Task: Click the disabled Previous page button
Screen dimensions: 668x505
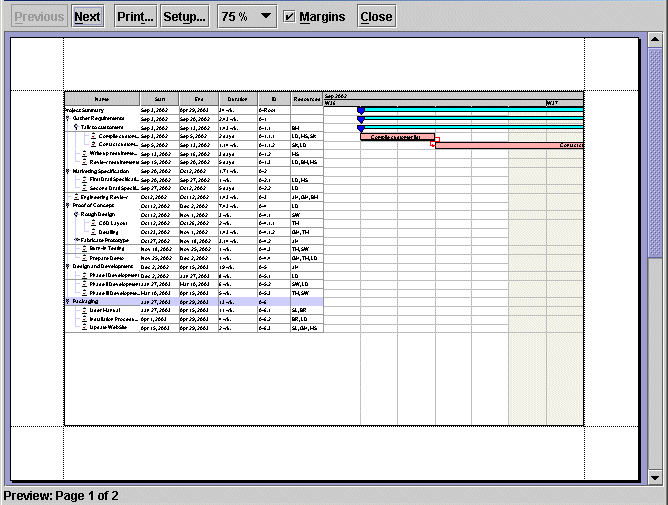Action: (39, 17)
